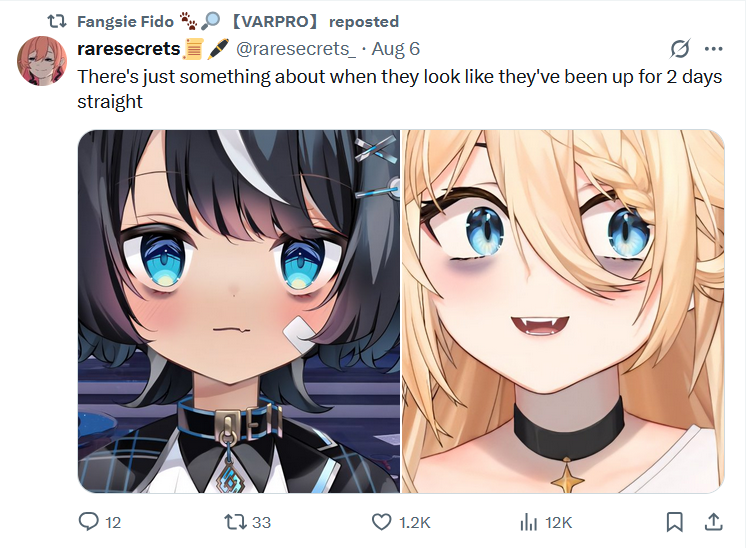The width and height of the screenshot is (755, 548).
Task: Click the Grok explain-this-post icon
Action: (680, 49)
